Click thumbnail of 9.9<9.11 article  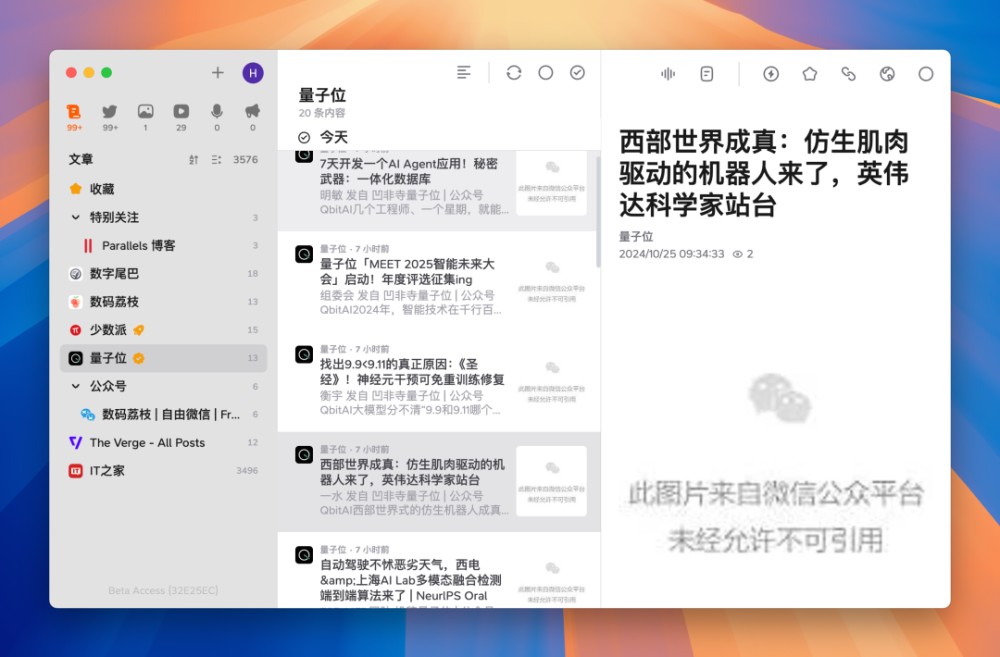click(x=552, y=381)
